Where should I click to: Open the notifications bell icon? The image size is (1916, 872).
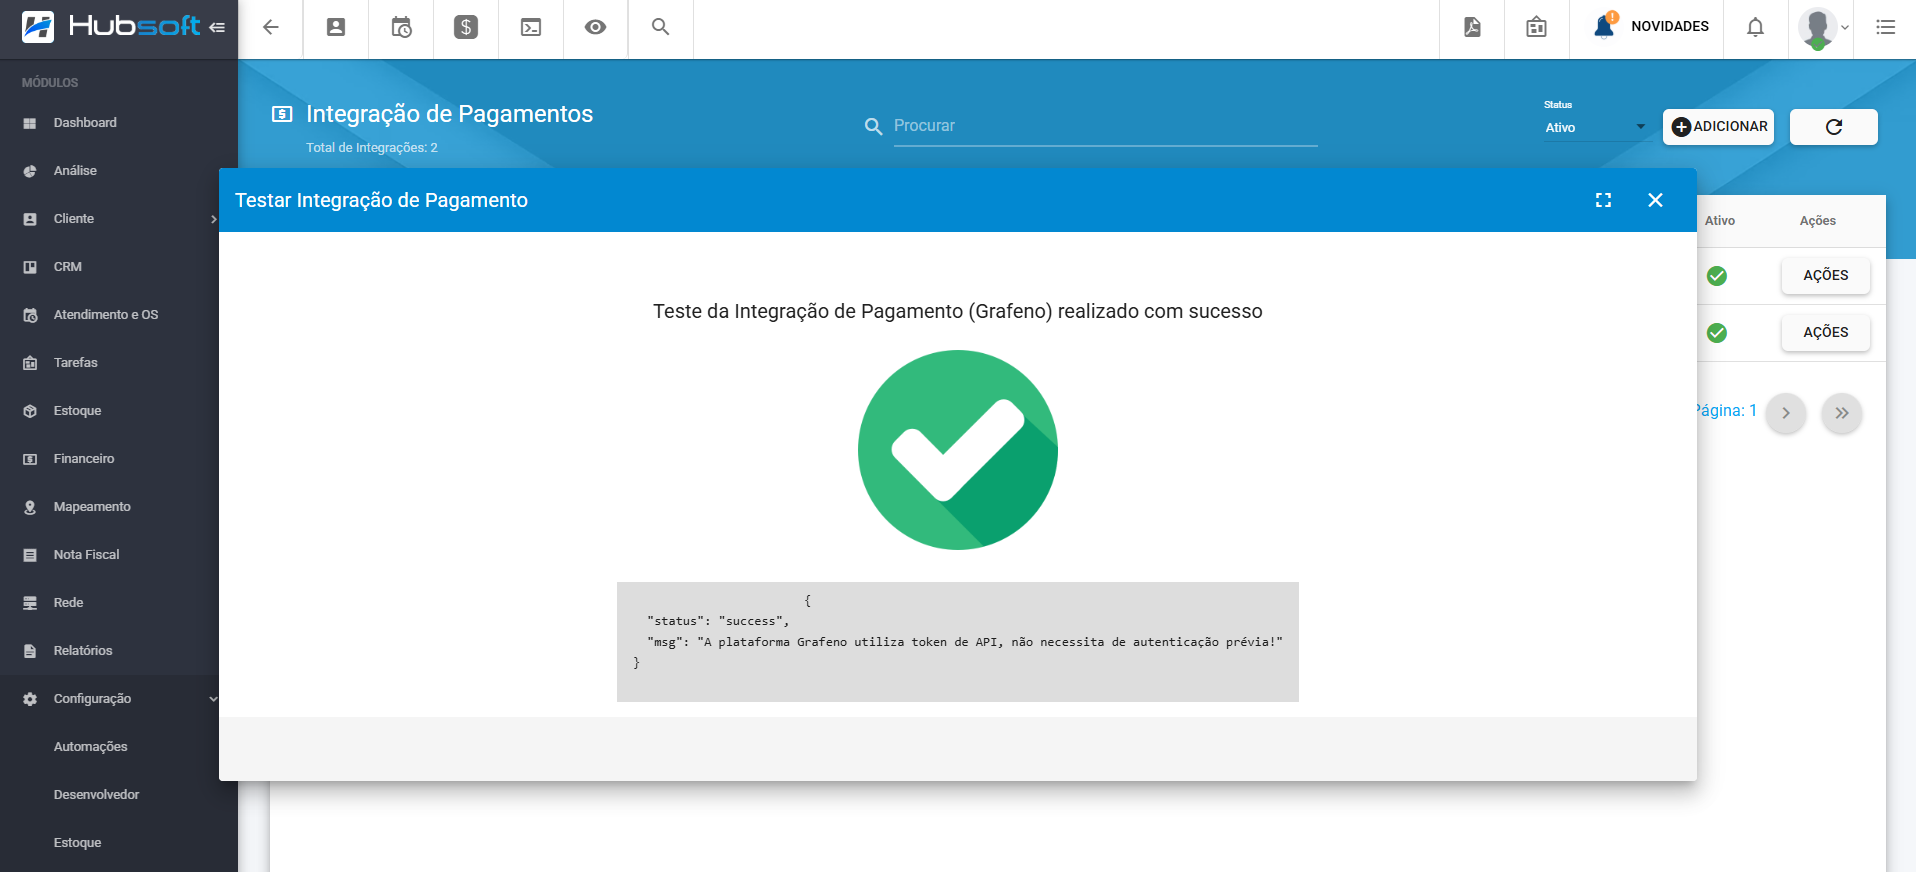coord(1755,27)
